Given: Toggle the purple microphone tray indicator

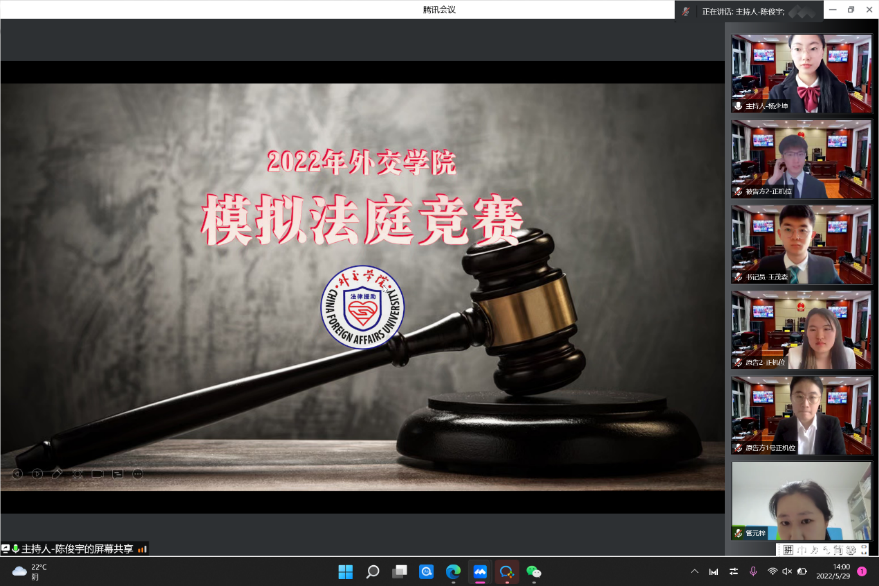Looking at the screenshot, I should (752, 571).
